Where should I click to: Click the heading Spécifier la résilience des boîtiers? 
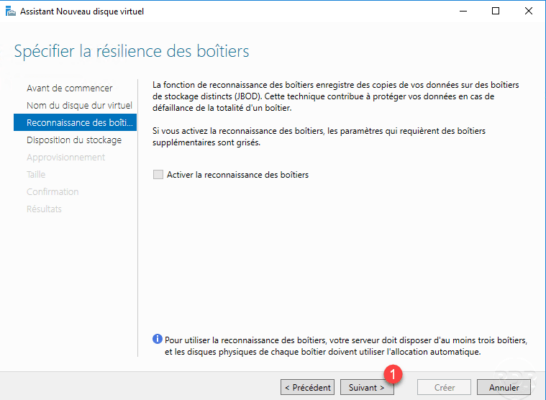pyautogui.click(x=132, y=51)
